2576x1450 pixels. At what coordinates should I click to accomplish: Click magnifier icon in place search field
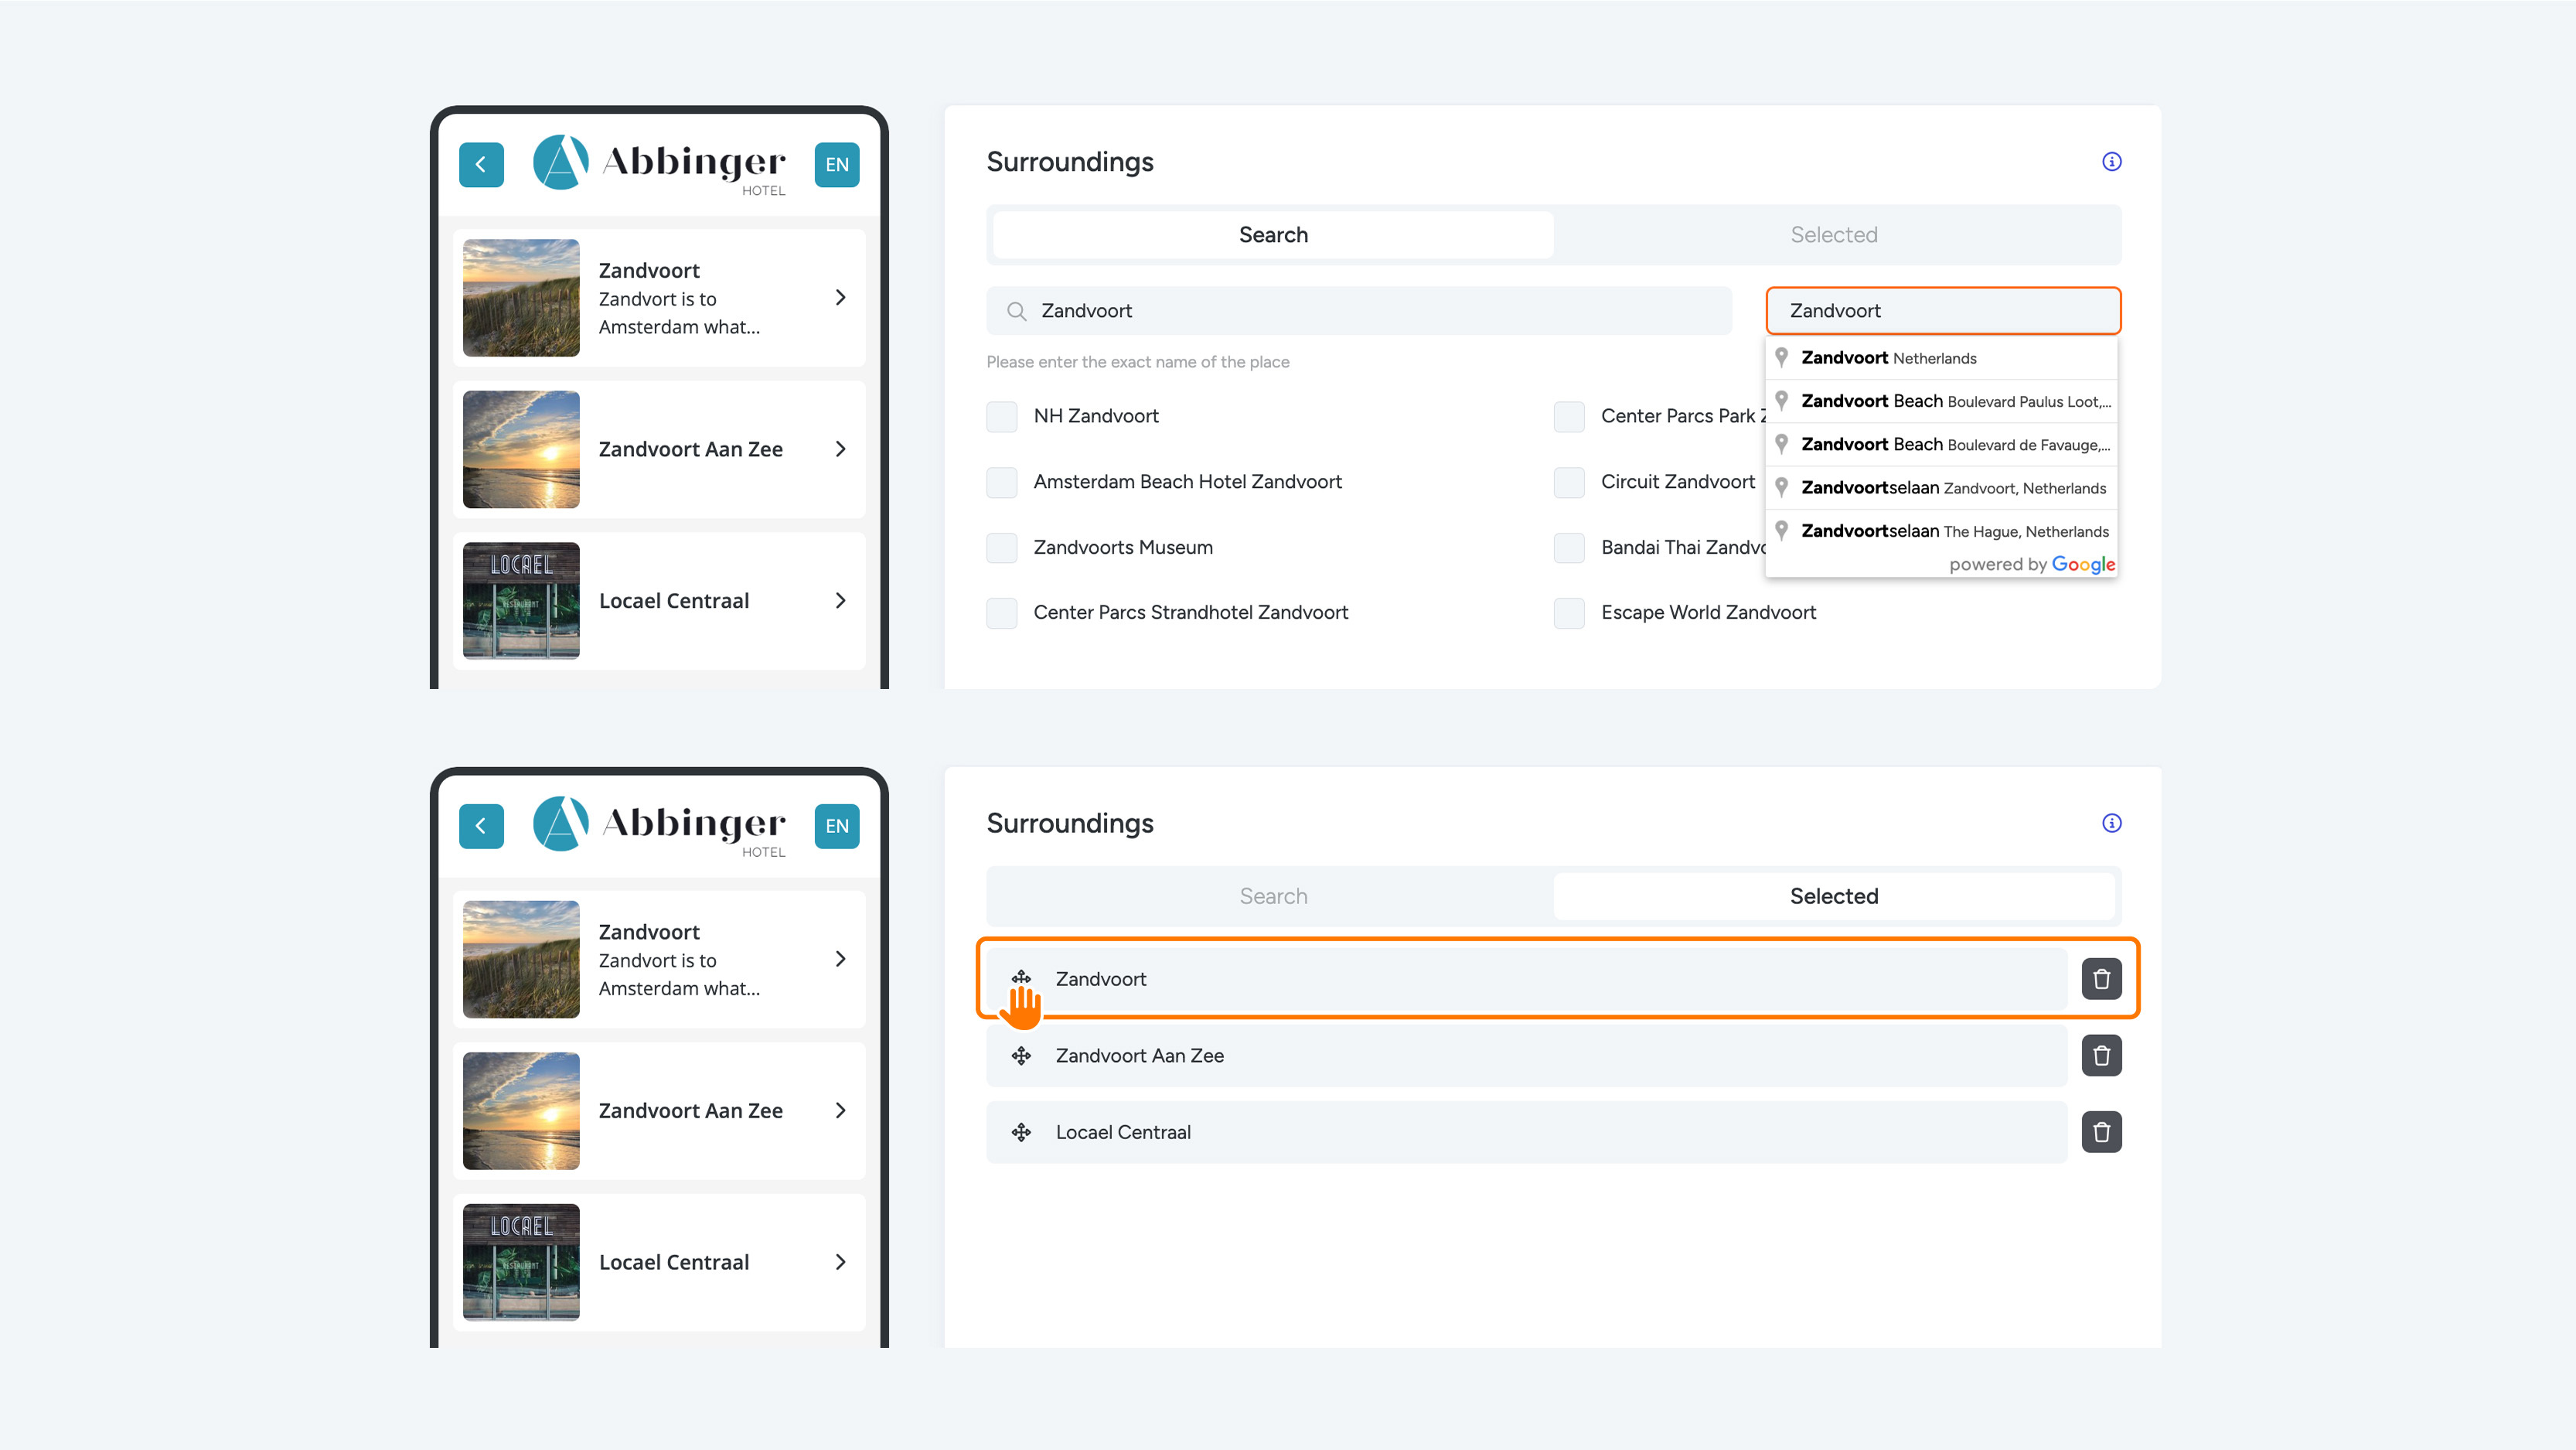pyautogui.click(x=1016, y=311)
